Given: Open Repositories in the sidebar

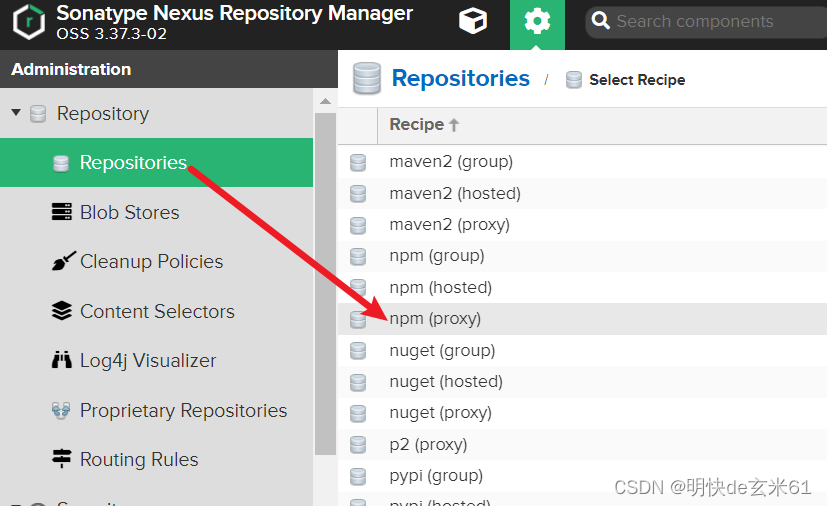Looking at the screenshot, I should [156, 163].
